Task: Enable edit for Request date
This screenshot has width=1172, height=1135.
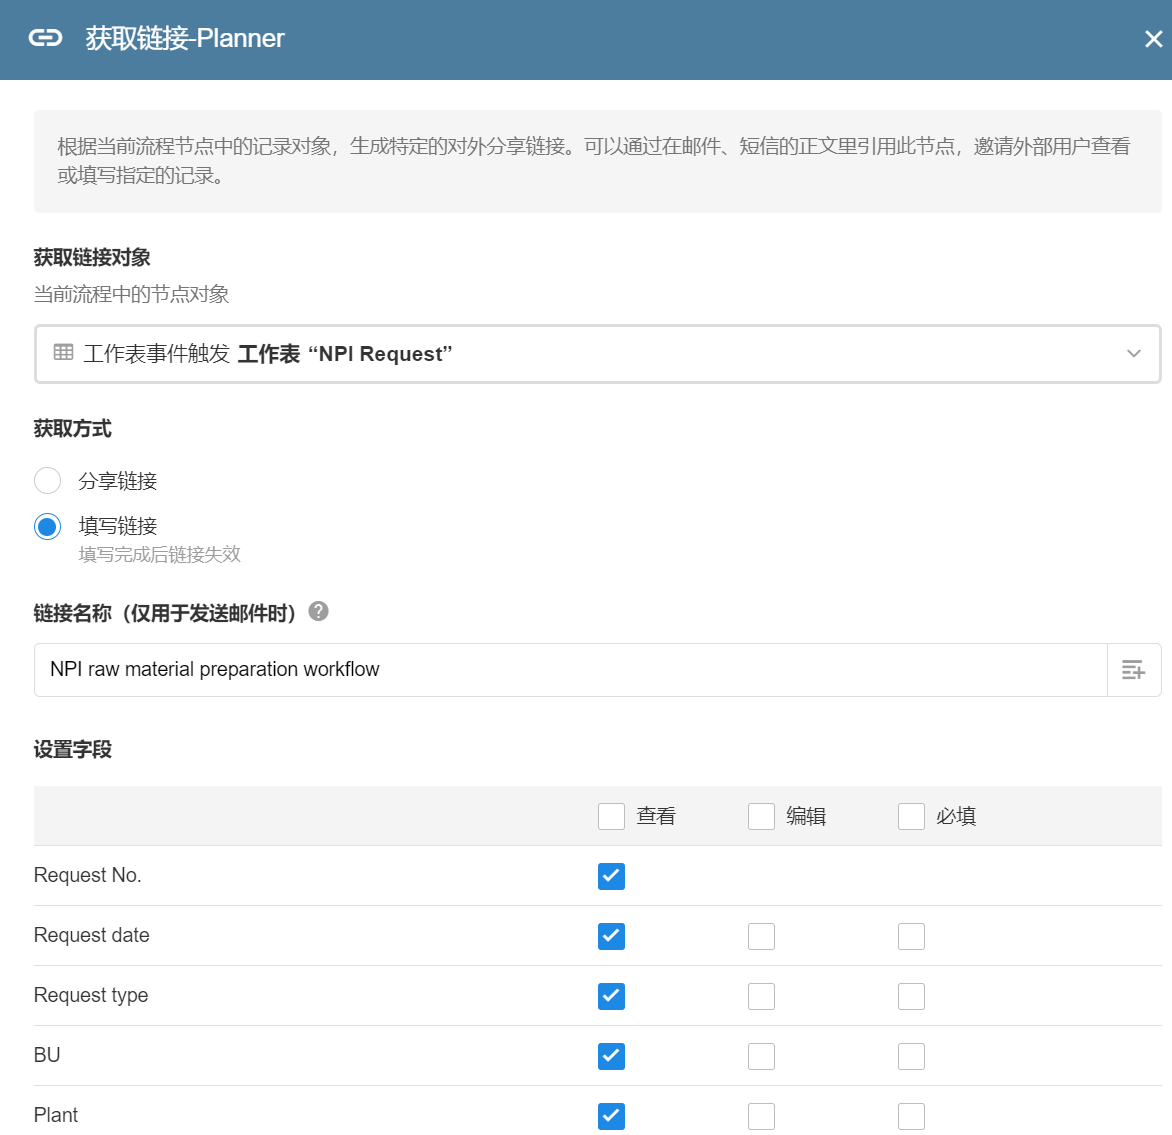Action: coord(761,936)
